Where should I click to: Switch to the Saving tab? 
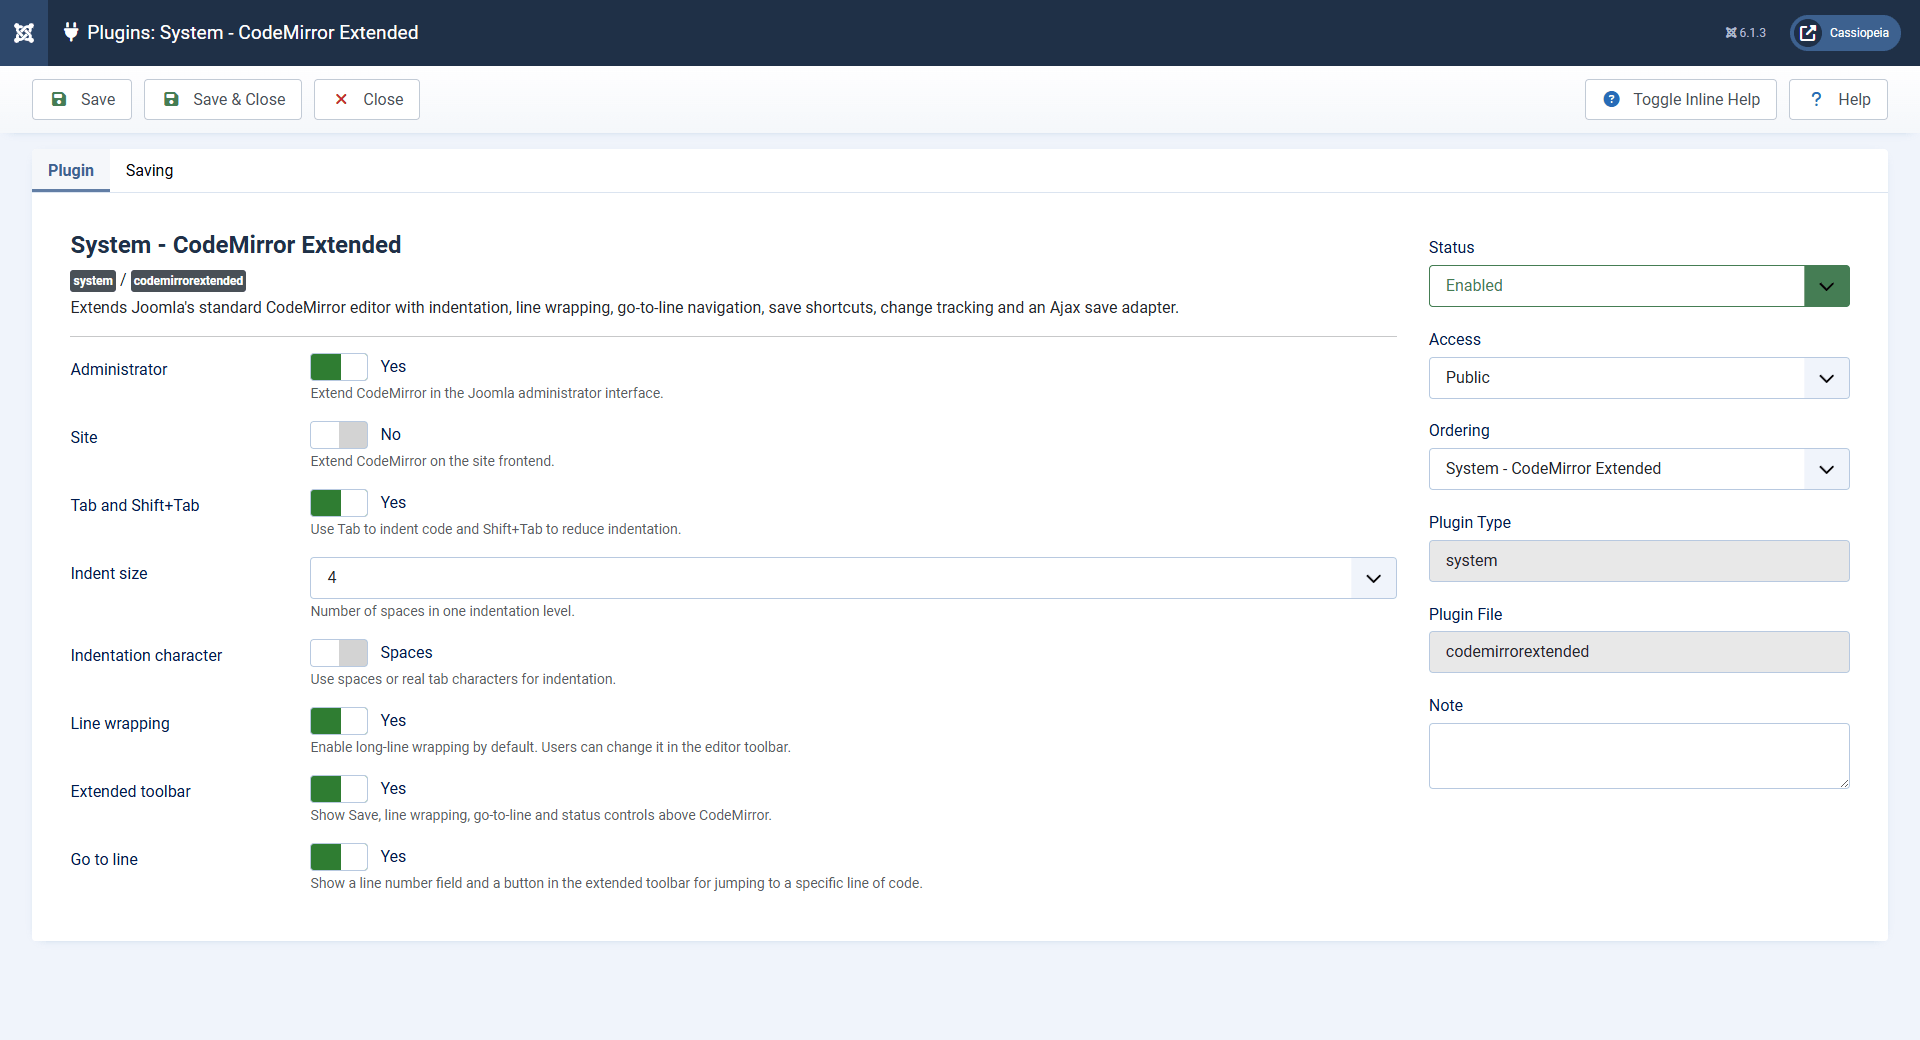tap(149, 171)
